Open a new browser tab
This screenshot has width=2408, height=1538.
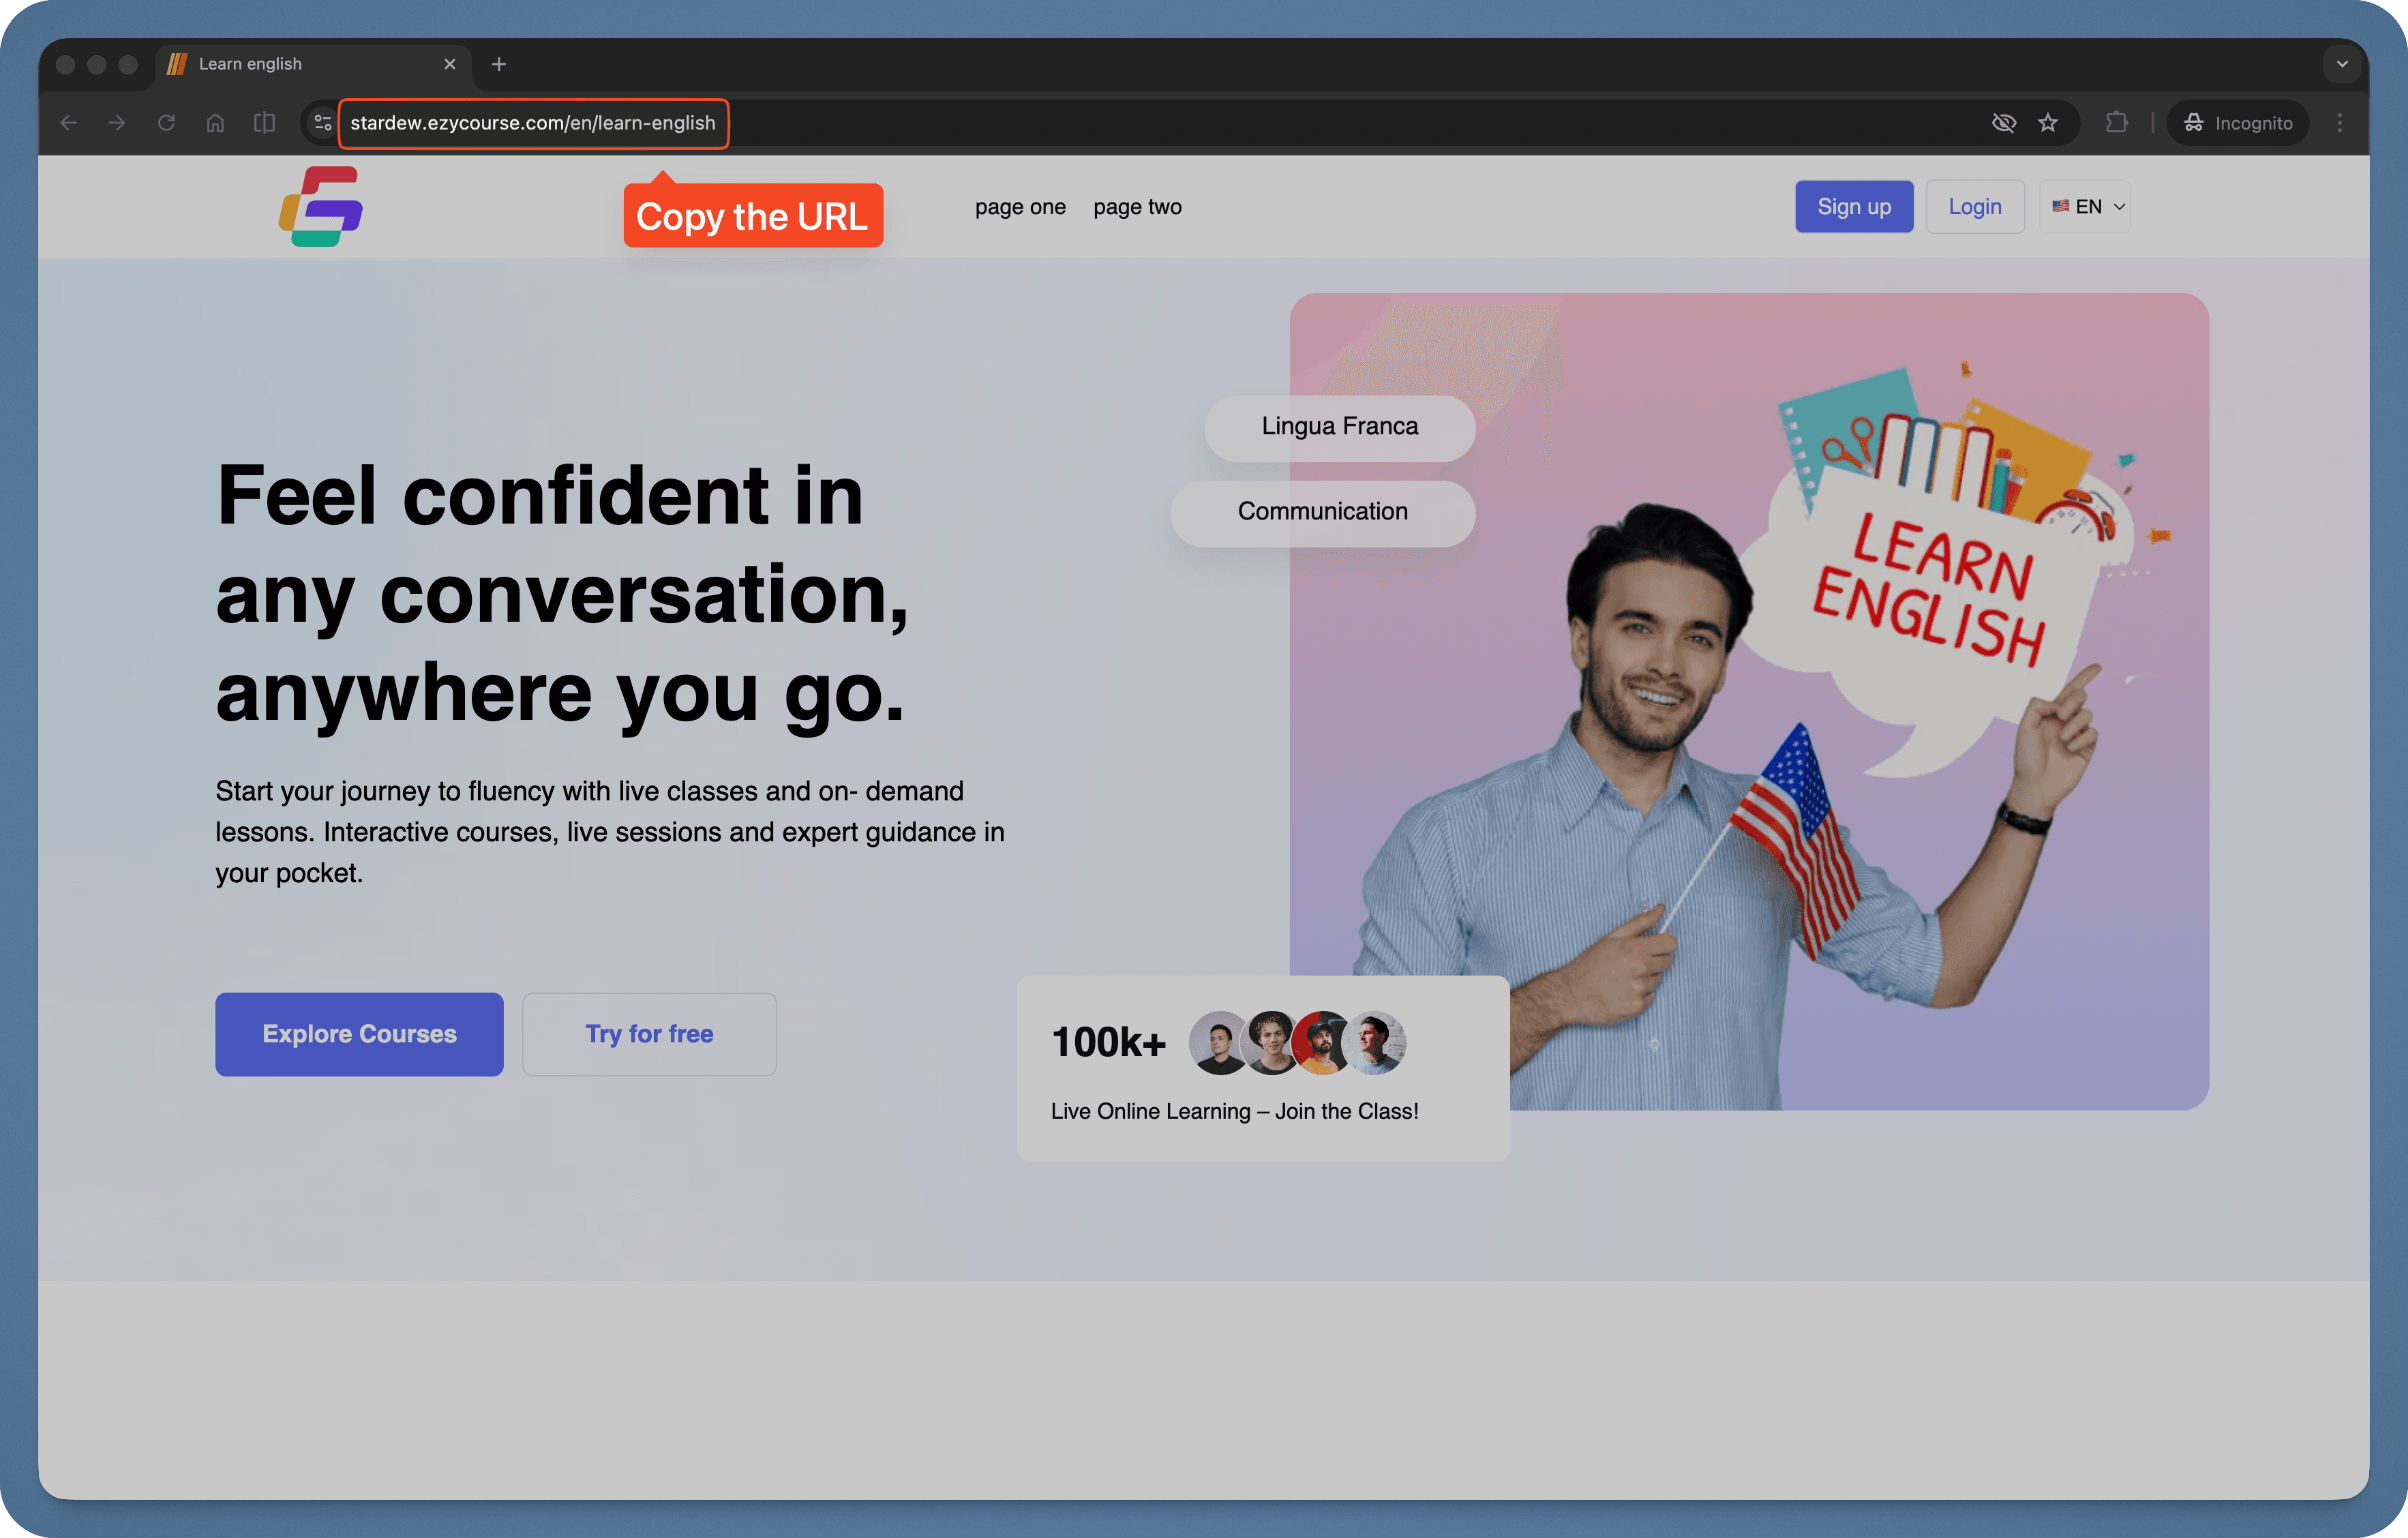point(498,63)
